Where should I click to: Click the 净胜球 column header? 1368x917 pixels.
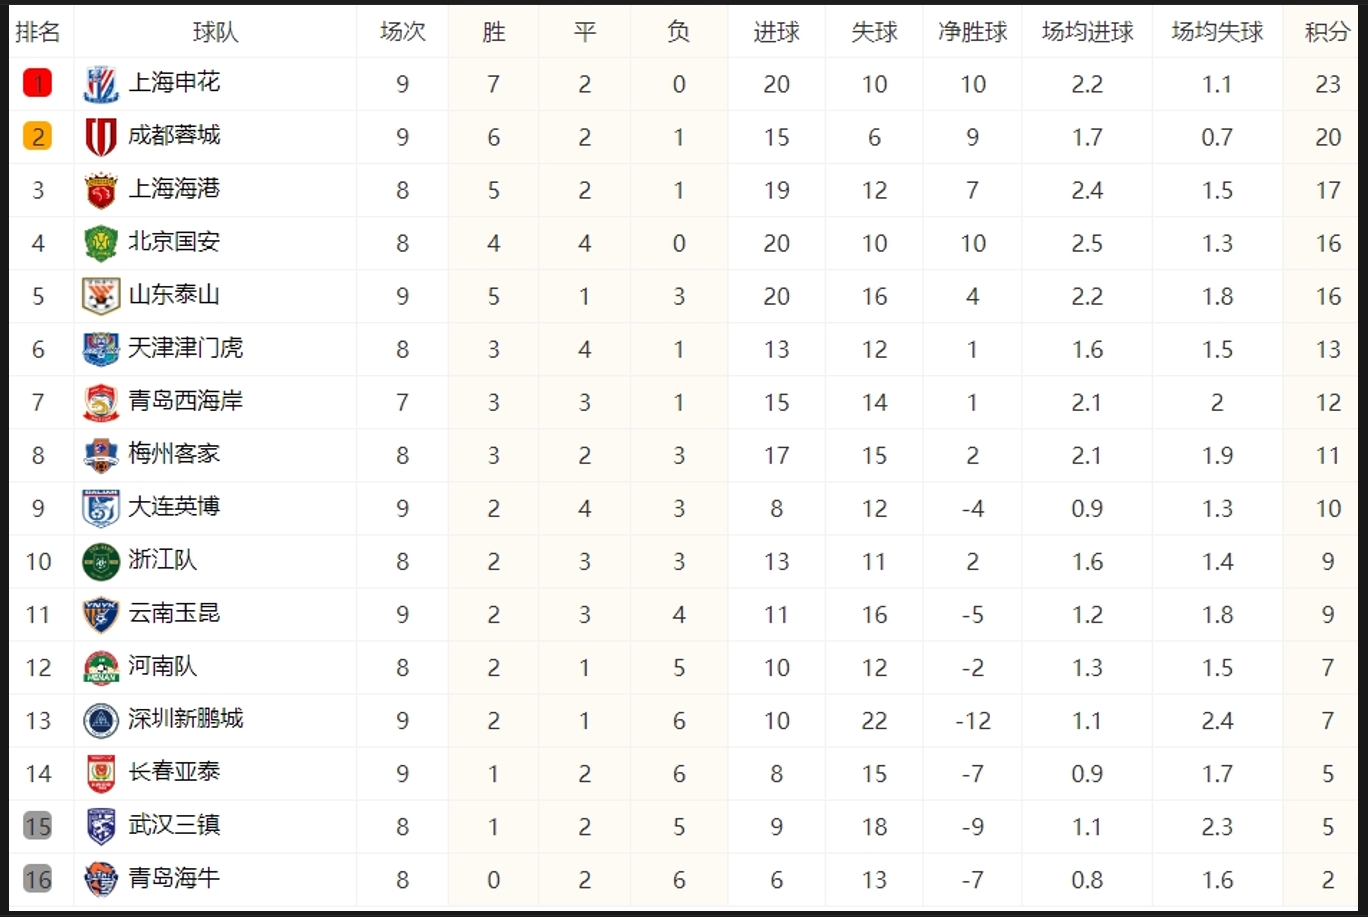tap(972, 32)
